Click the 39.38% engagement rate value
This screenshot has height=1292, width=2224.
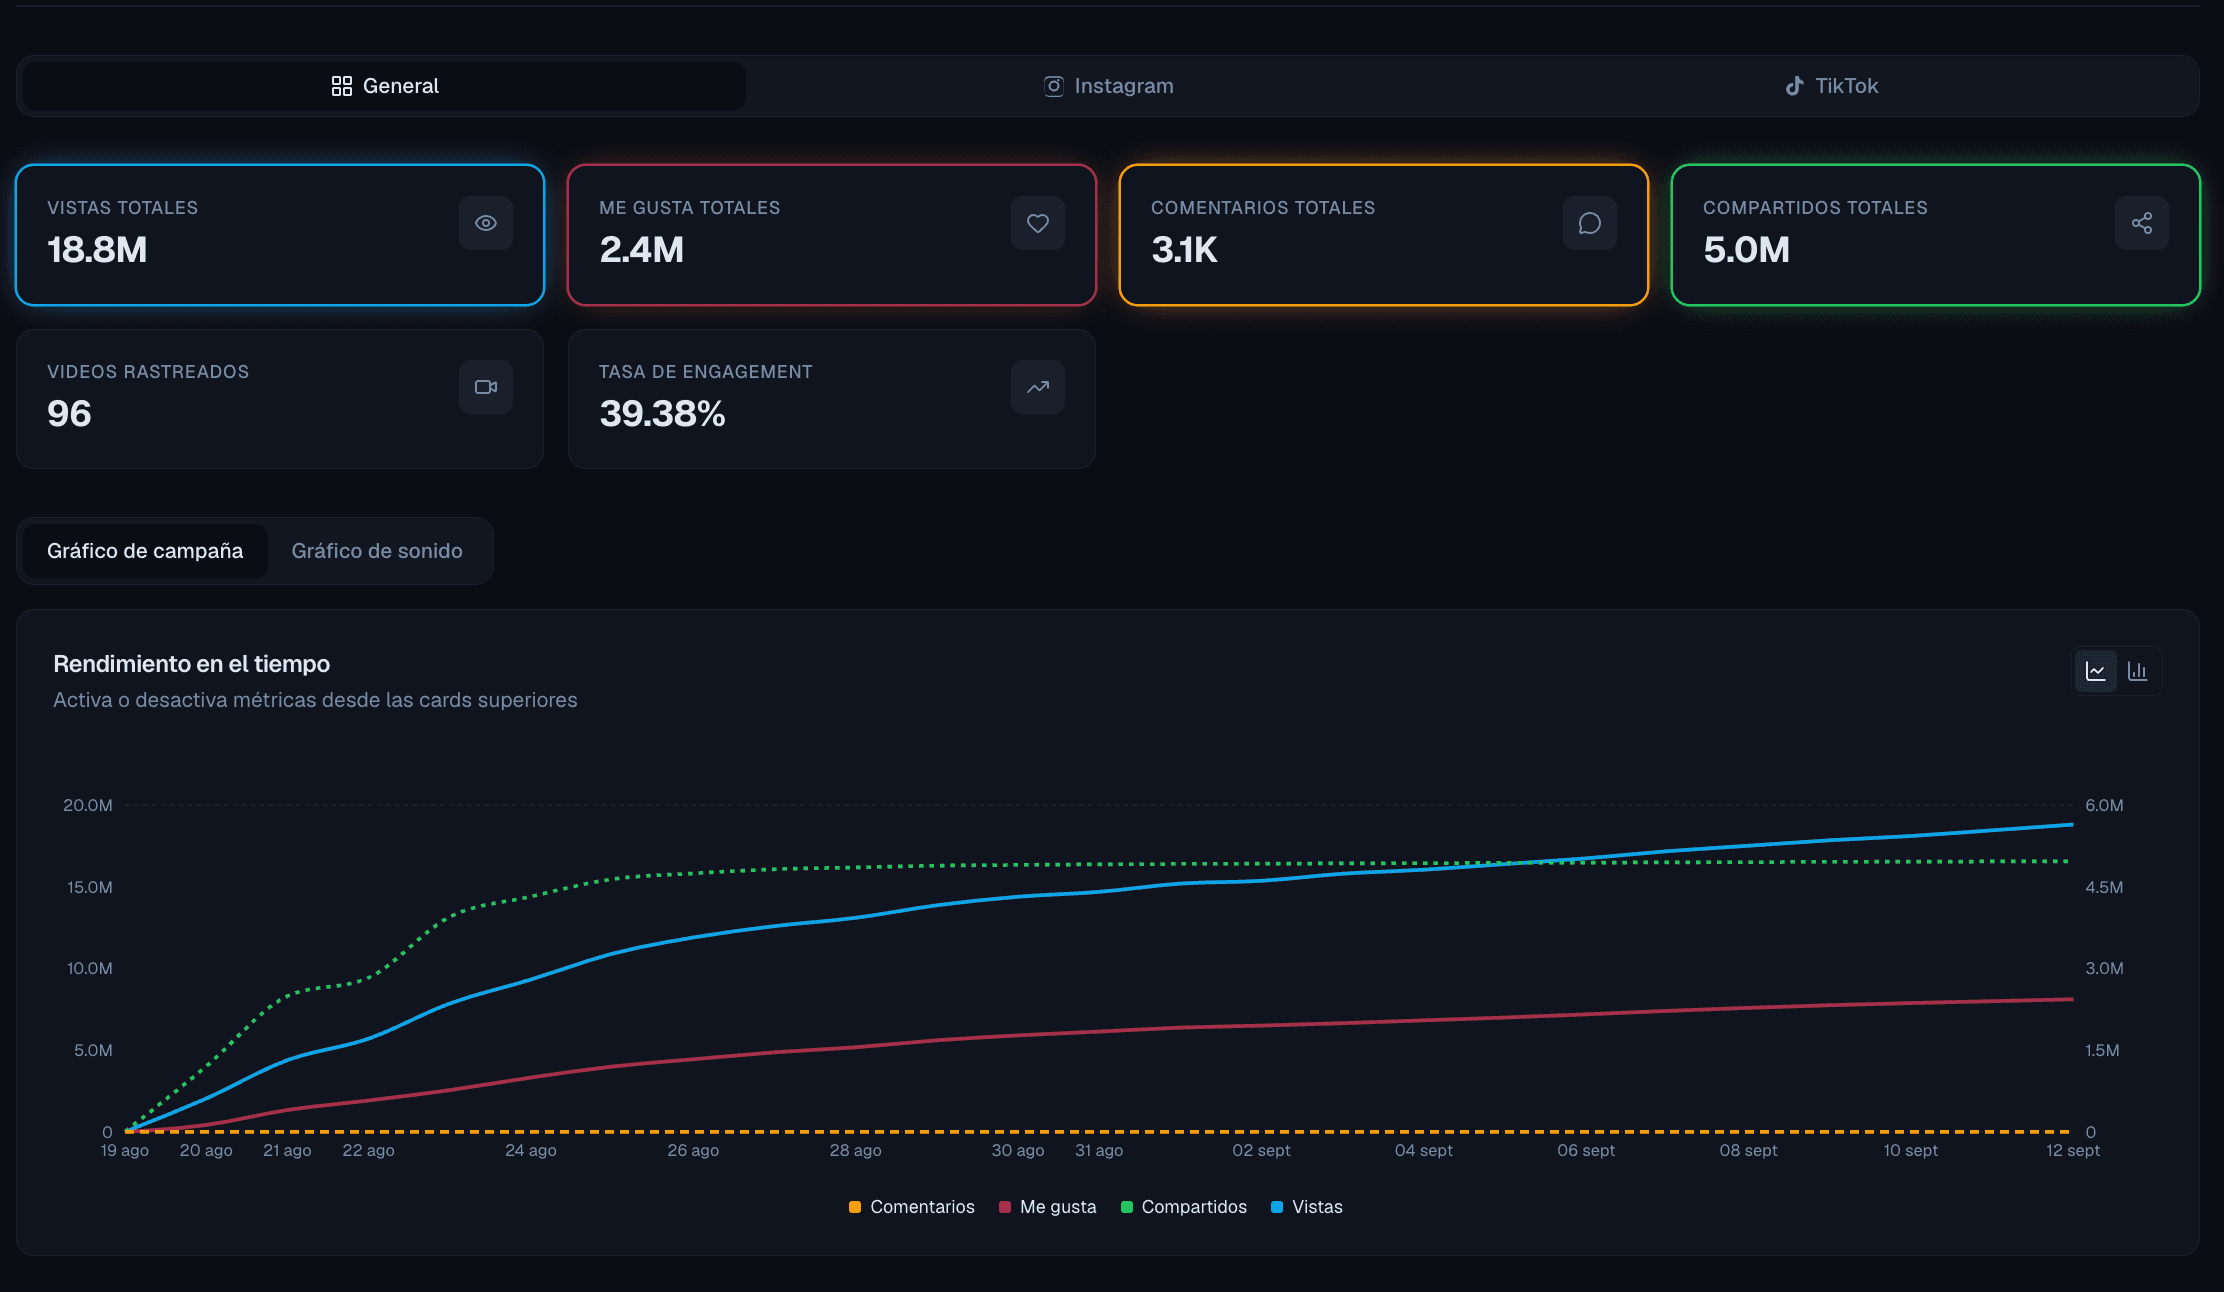662,414
